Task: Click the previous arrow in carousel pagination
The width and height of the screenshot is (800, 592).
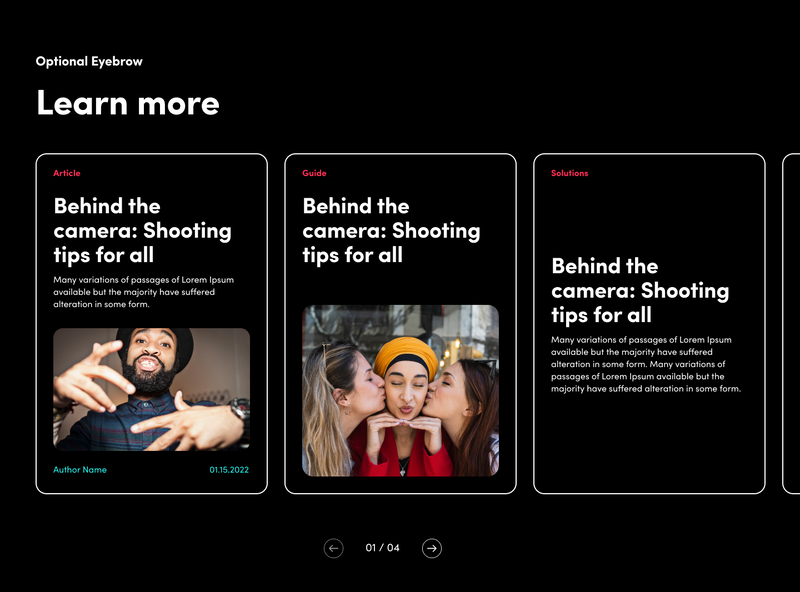Action: [x=334, y=548]
